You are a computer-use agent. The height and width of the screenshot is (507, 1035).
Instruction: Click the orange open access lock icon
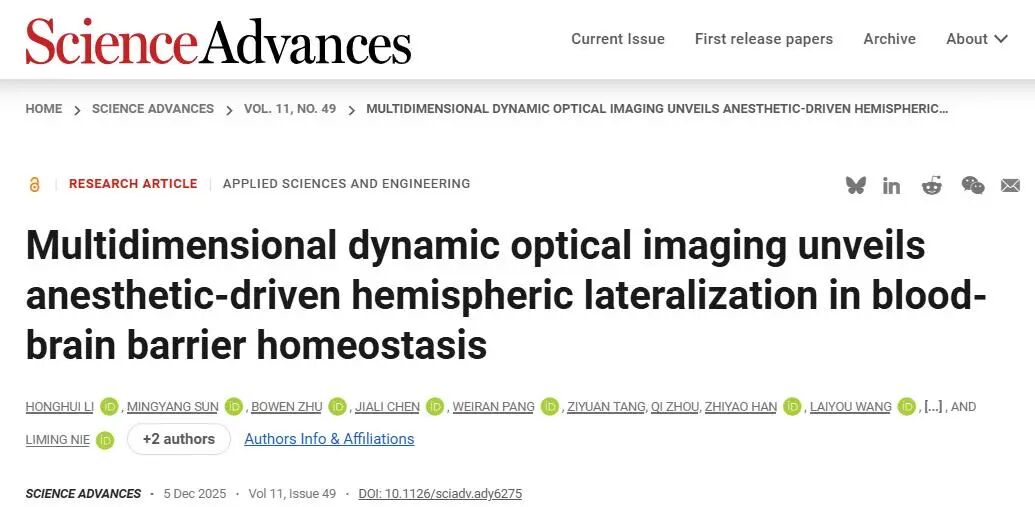tap(35, 184)
